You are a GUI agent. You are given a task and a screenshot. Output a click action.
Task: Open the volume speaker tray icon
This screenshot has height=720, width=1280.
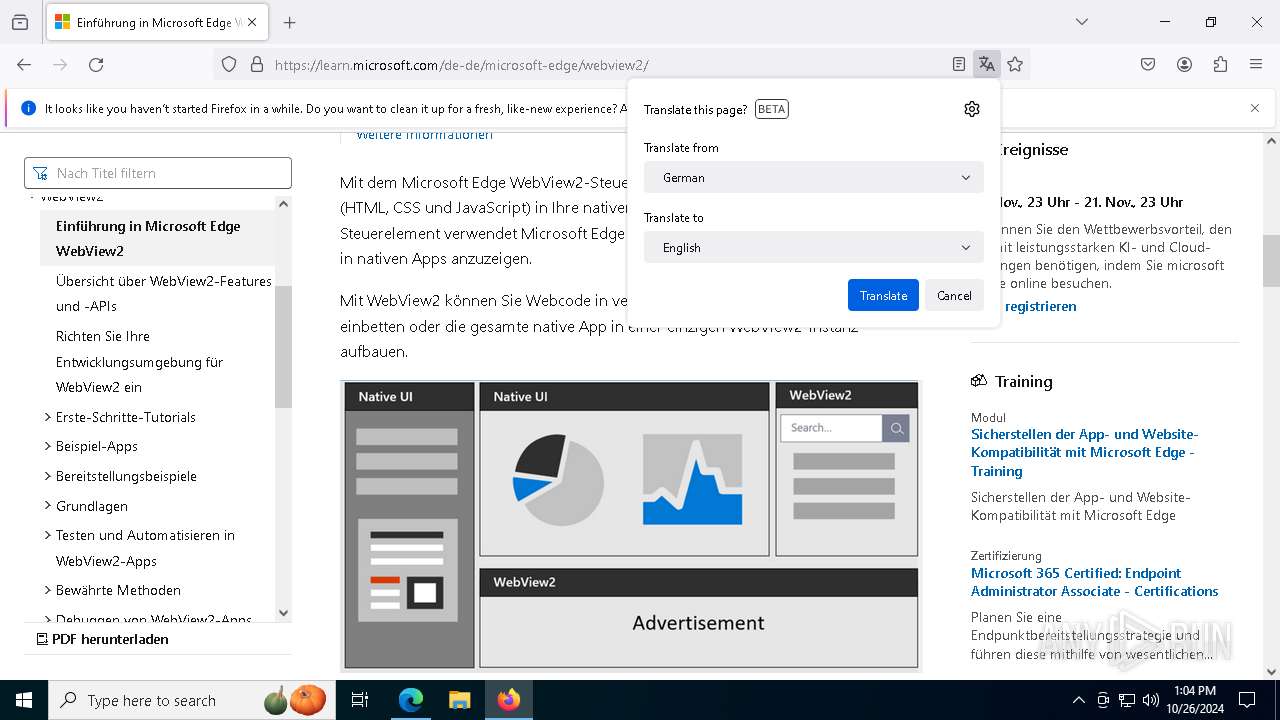1151,700
